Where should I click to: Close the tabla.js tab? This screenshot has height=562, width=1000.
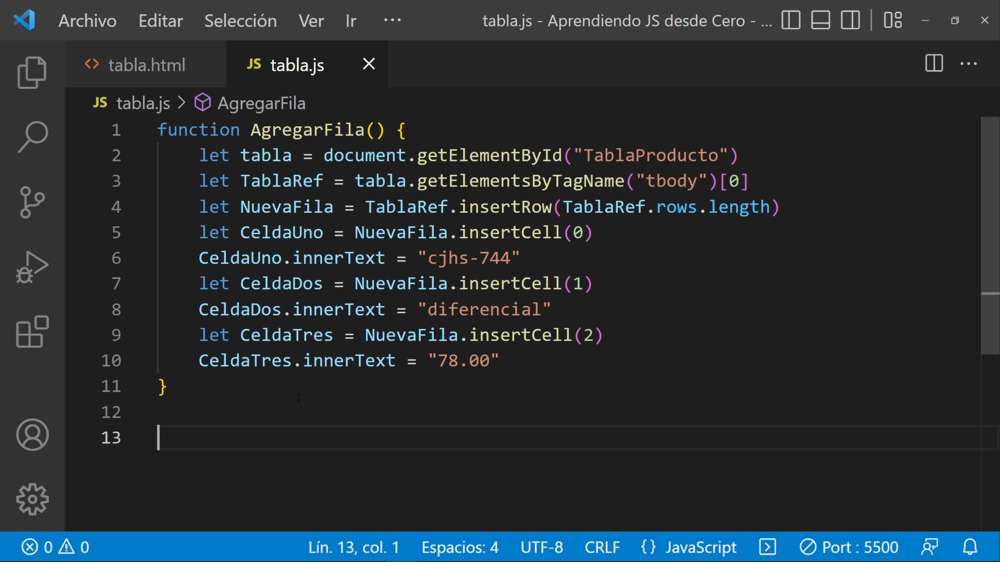(369, 64)
